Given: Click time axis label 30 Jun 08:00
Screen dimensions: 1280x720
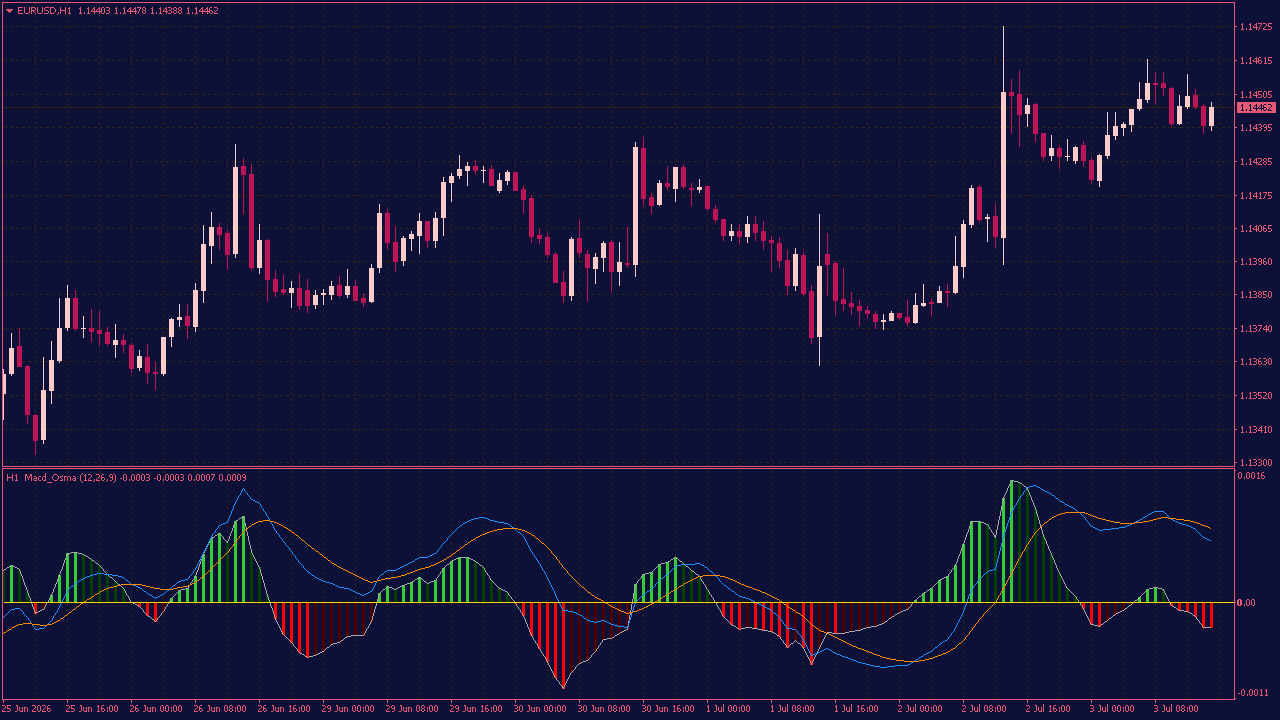Looking at the screenshot, I should pyautogui.click(x=604, y=709).
